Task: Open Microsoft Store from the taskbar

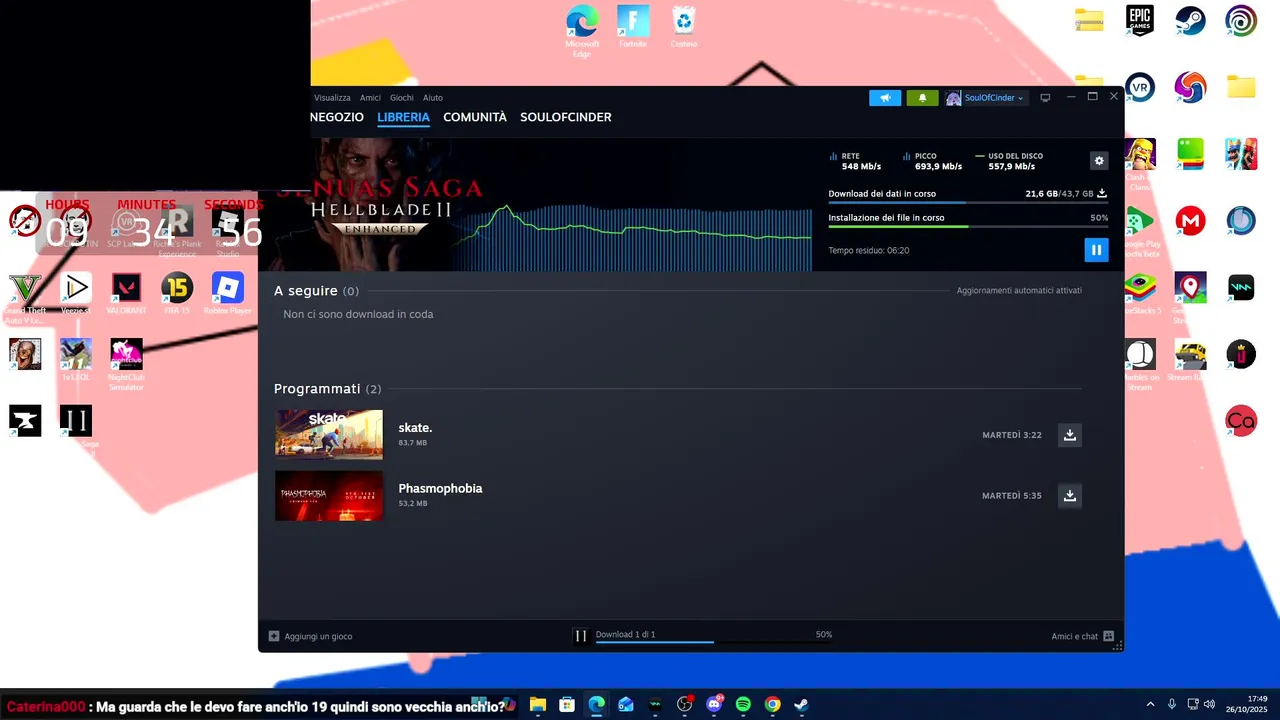Action: point(567,704)
